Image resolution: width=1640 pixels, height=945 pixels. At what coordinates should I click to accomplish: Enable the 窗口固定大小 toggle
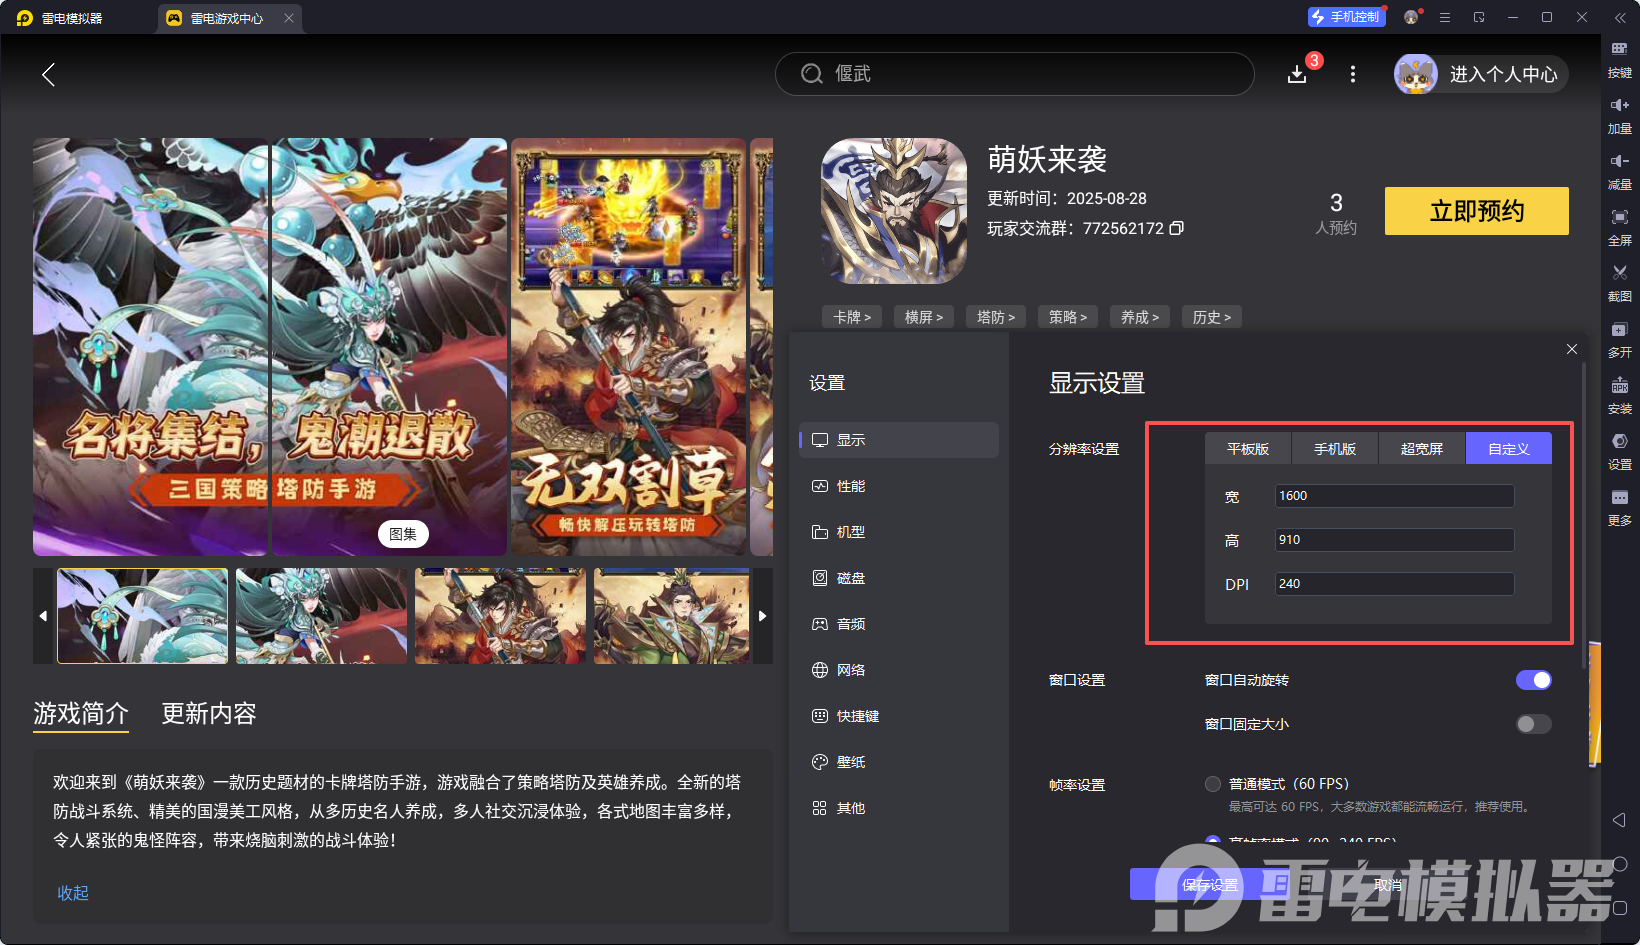click(1534, 724)
